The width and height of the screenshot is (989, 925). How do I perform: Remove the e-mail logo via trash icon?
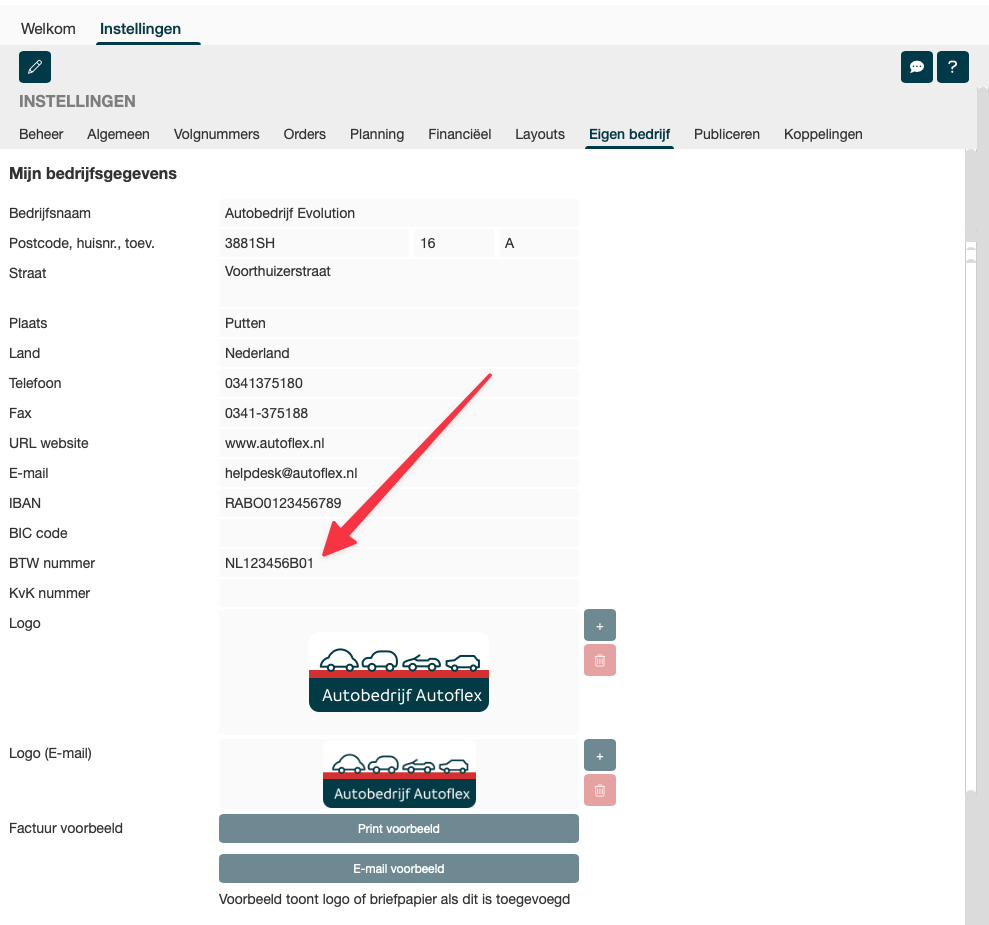pyautogui.click(x=600, y=790)
